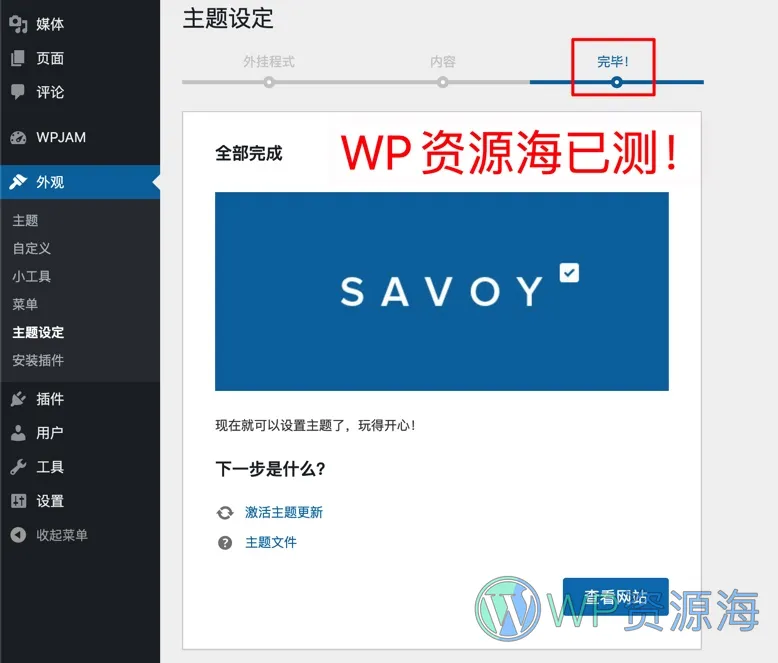This screenshot has width=778, height=663.
Task: Click the WPJAM gauge icon
Action: click(18, 137)
